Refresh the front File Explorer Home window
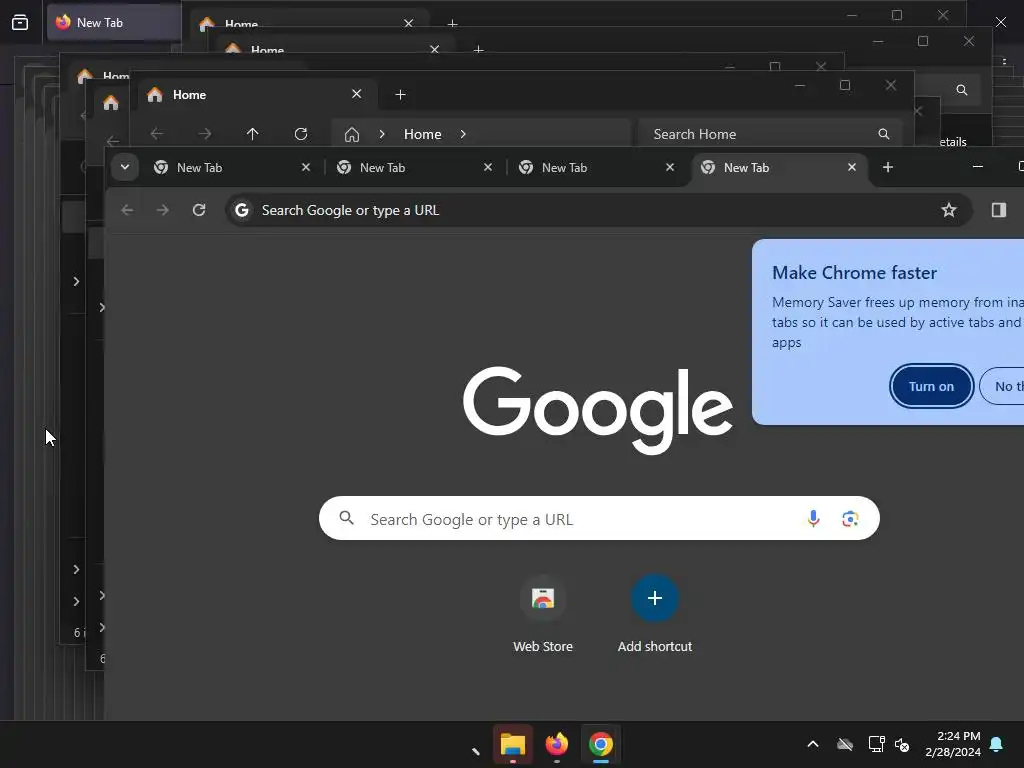Image resolution: width=1024 pixels, height=768 pixels. click(x=301, y=134)
